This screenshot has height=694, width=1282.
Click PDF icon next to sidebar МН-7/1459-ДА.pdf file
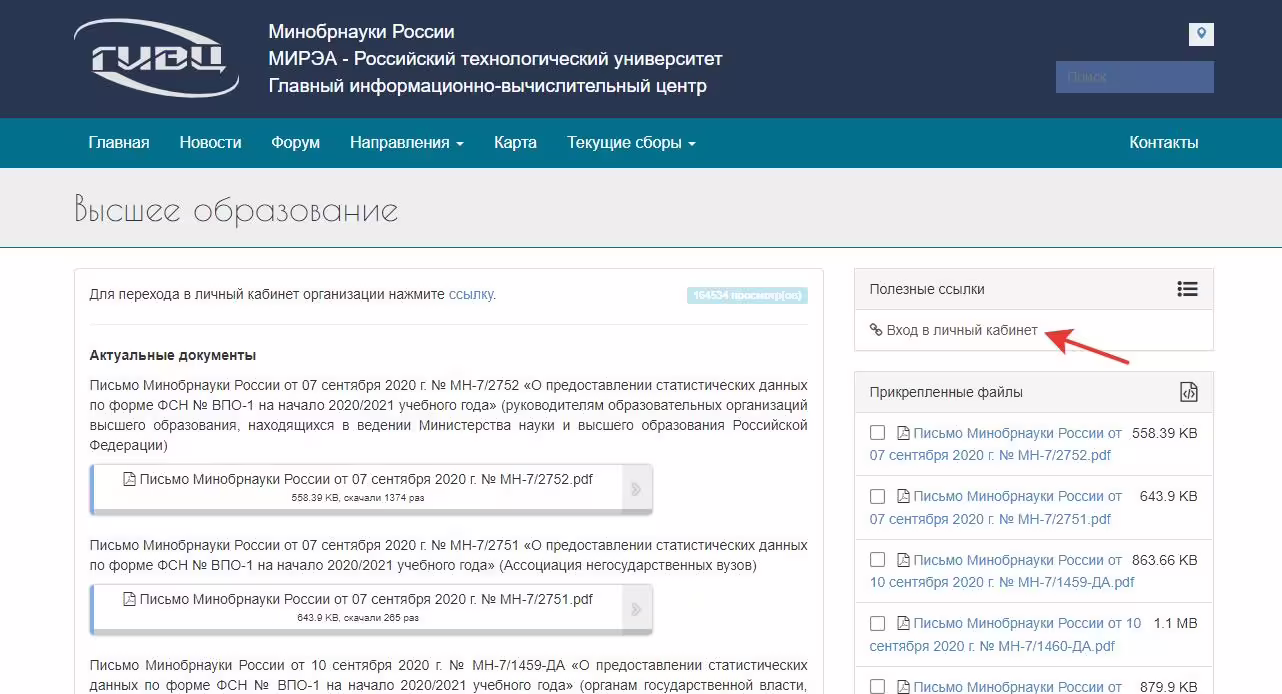pyautogui.click(x=903, y=560)
